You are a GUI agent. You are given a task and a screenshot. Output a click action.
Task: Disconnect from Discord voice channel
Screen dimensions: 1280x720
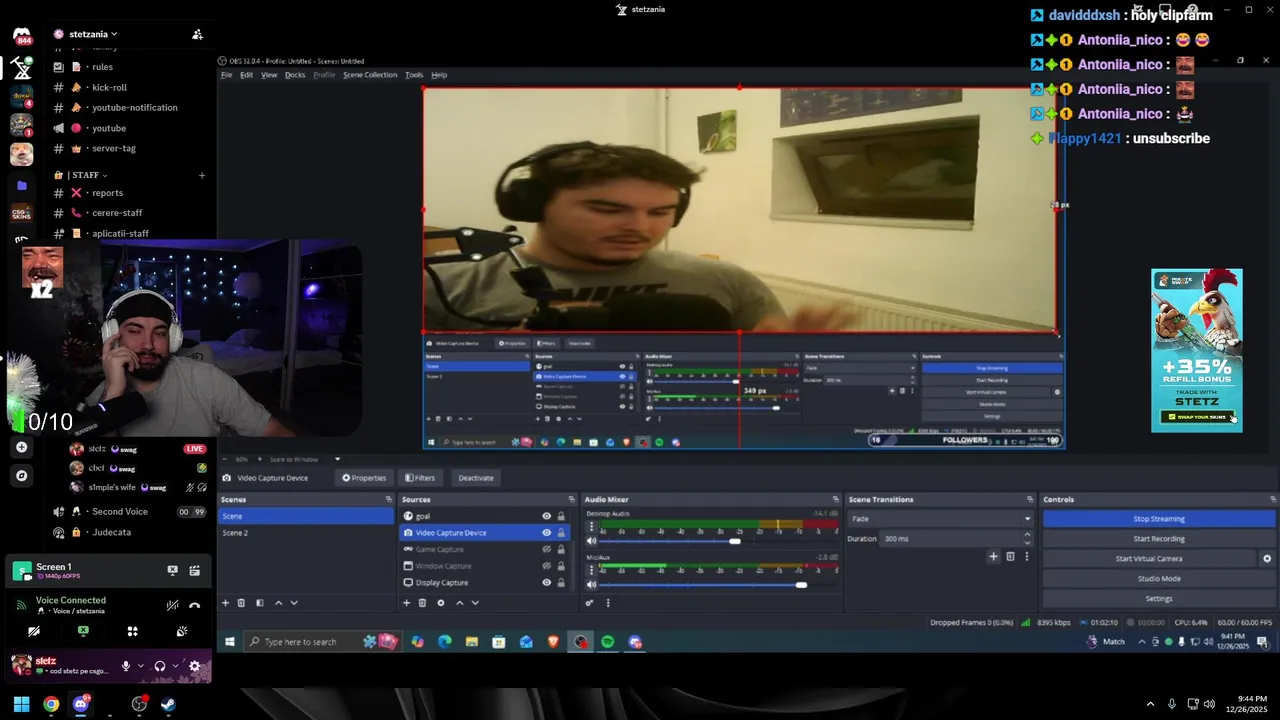[x=195, y=605]
